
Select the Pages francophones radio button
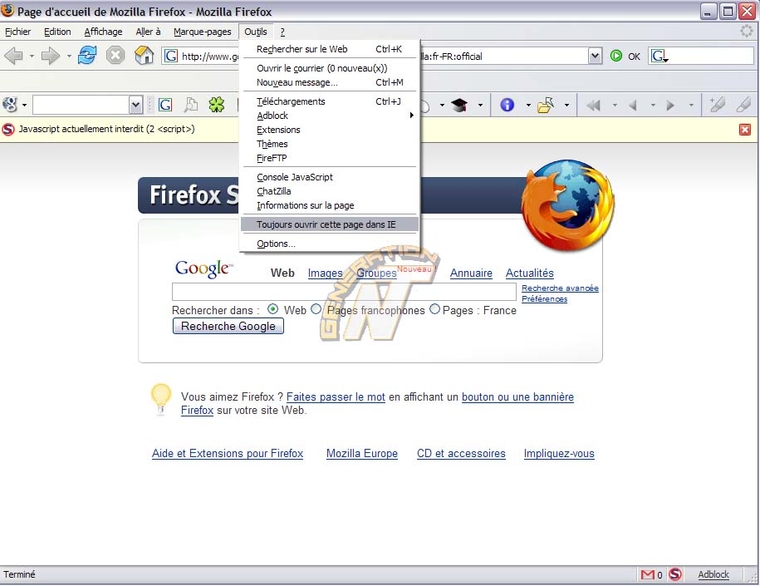316,309
